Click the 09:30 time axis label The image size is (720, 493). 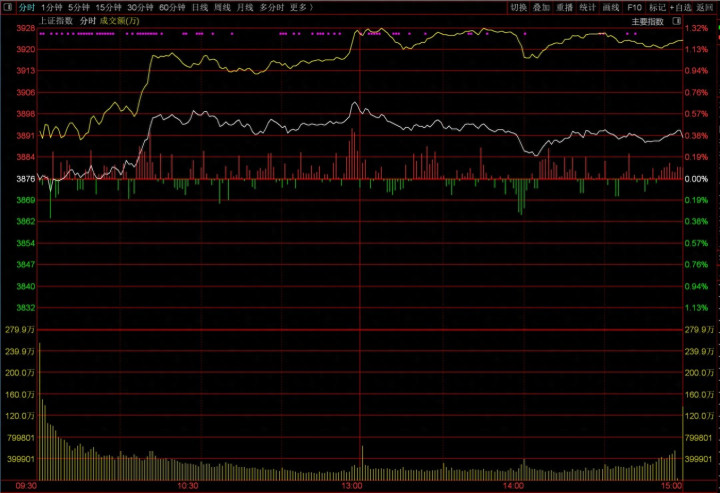(26, 486)
